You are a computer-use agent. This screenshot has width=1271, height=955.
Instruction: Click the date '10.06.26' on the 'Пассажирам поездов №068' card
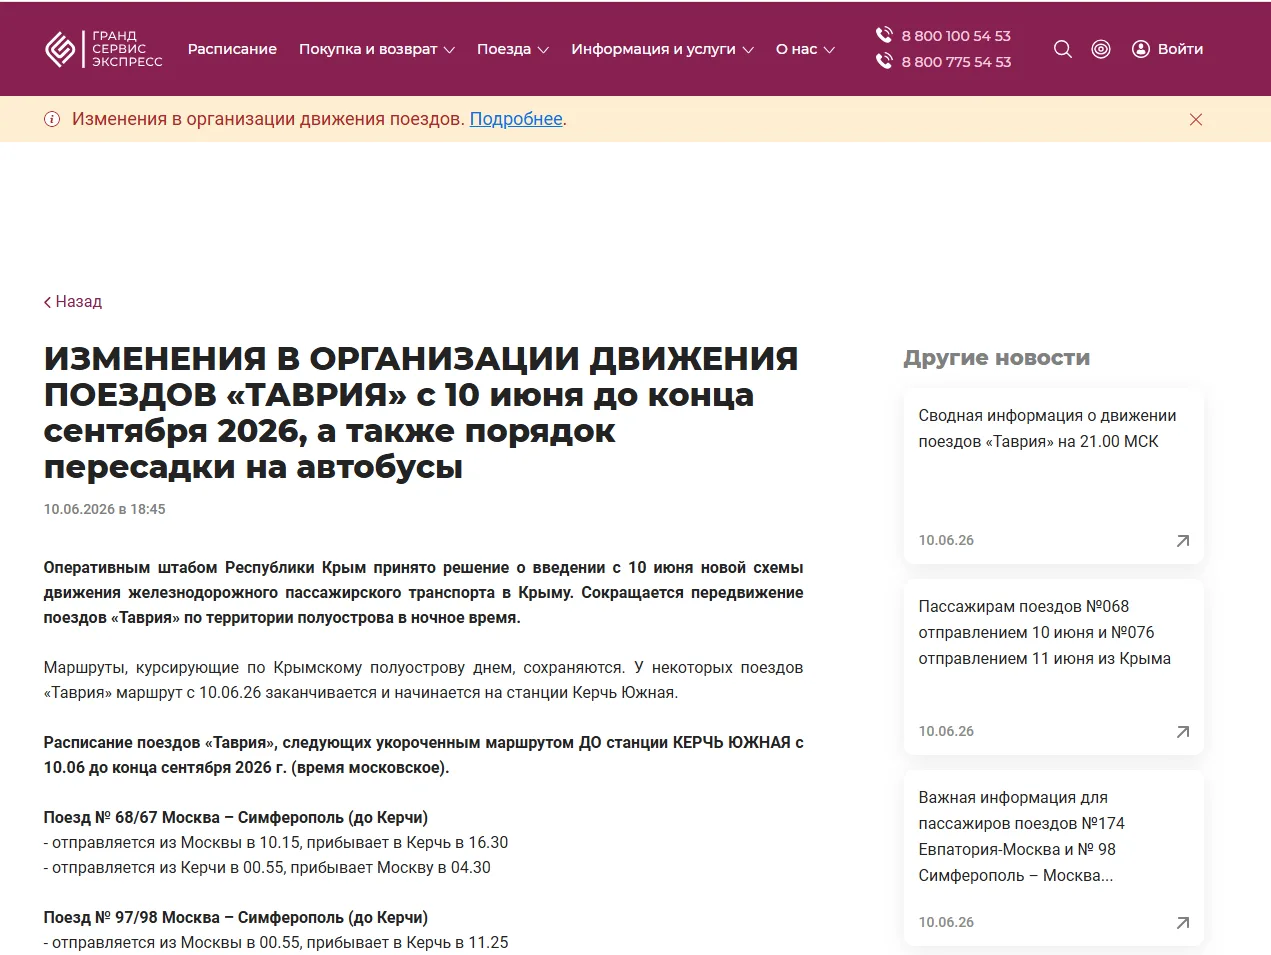[x=946, y=731]
